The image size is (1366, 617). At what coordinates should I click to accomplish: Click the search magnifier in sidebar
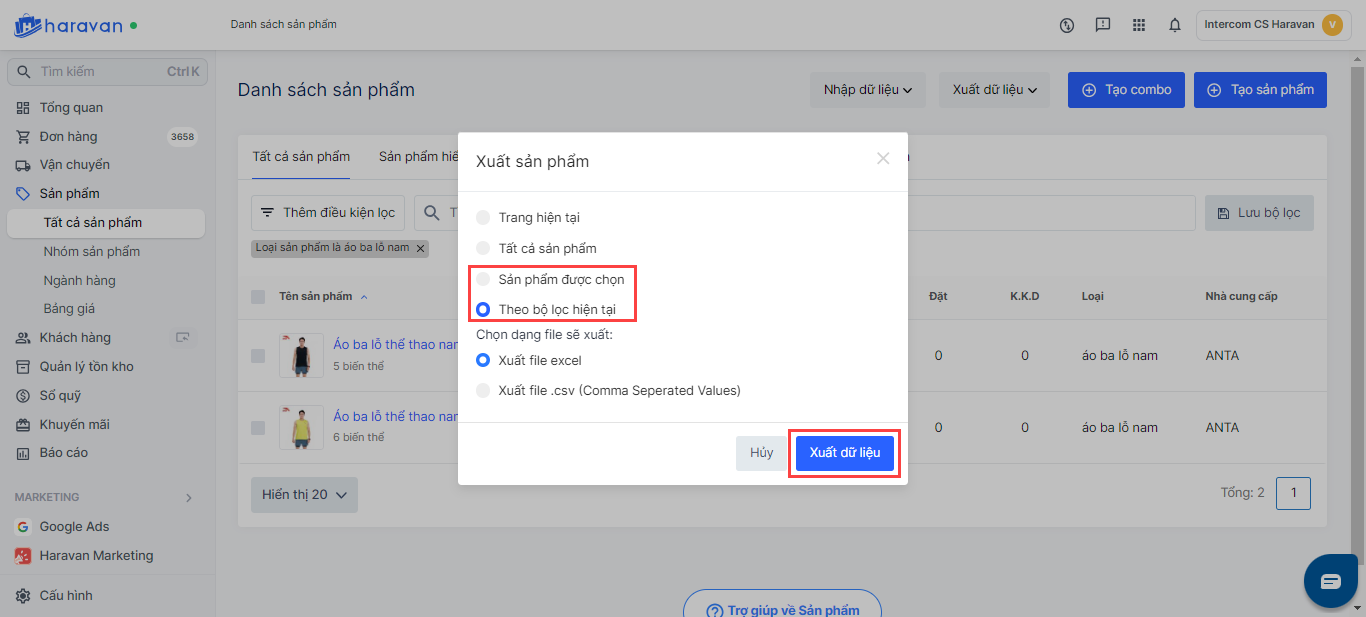click(25, 72)
